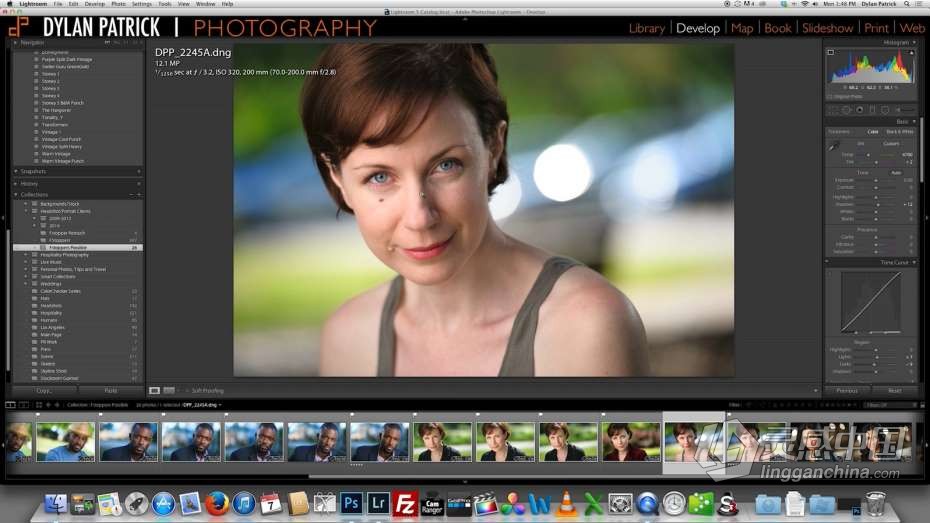Screen dimensions: 930x523
Task: Click the second window display icon
Action: [x=24, y=404]
